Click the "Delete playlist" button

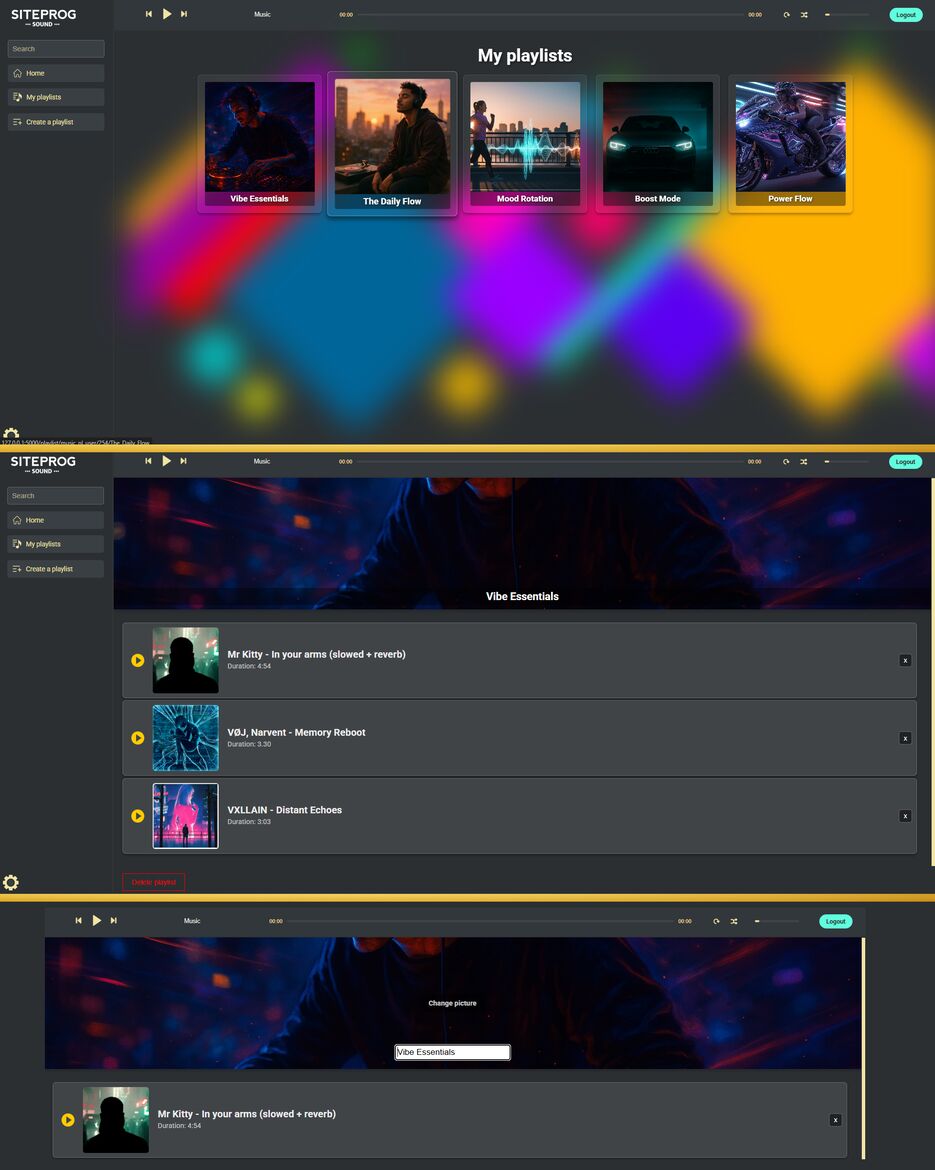click(x=153, y=882)
